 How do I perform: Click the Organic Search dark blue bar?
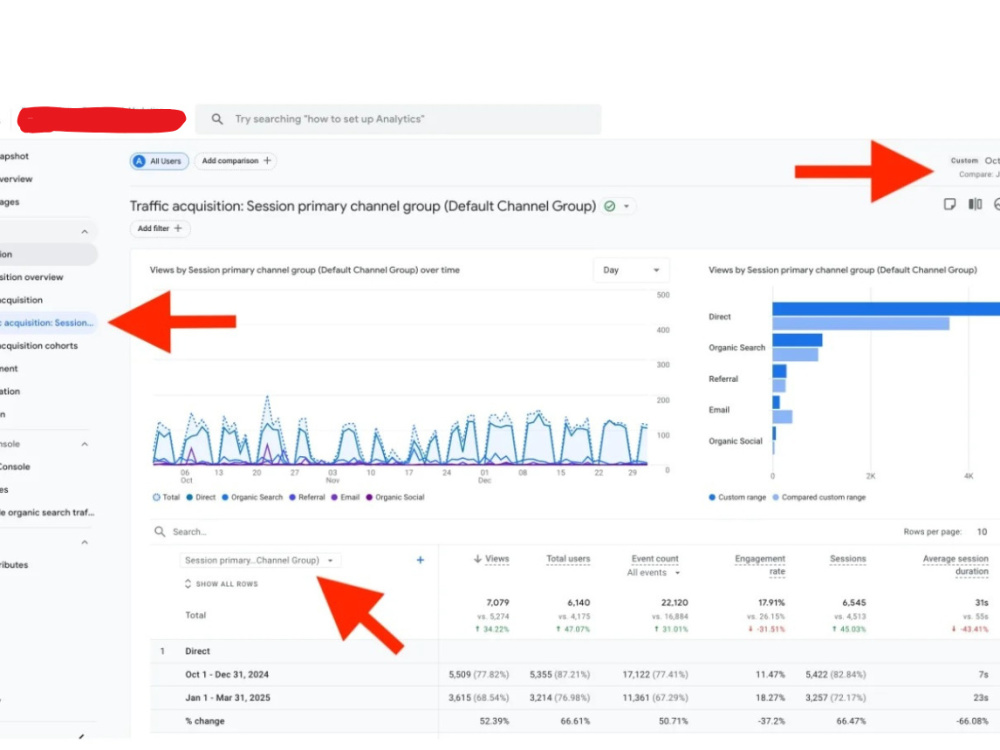(x=797, y=340)
